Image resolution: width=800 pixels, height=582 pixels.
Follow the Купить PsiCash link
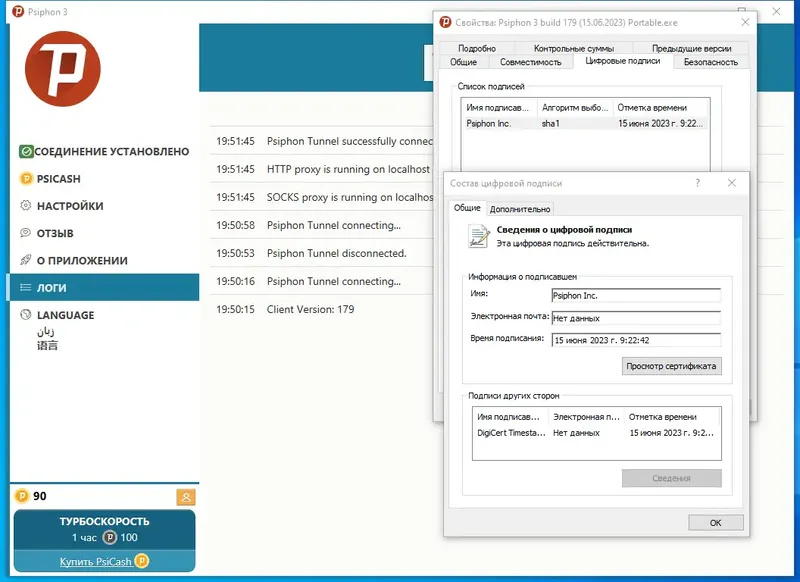coord(95,562)
